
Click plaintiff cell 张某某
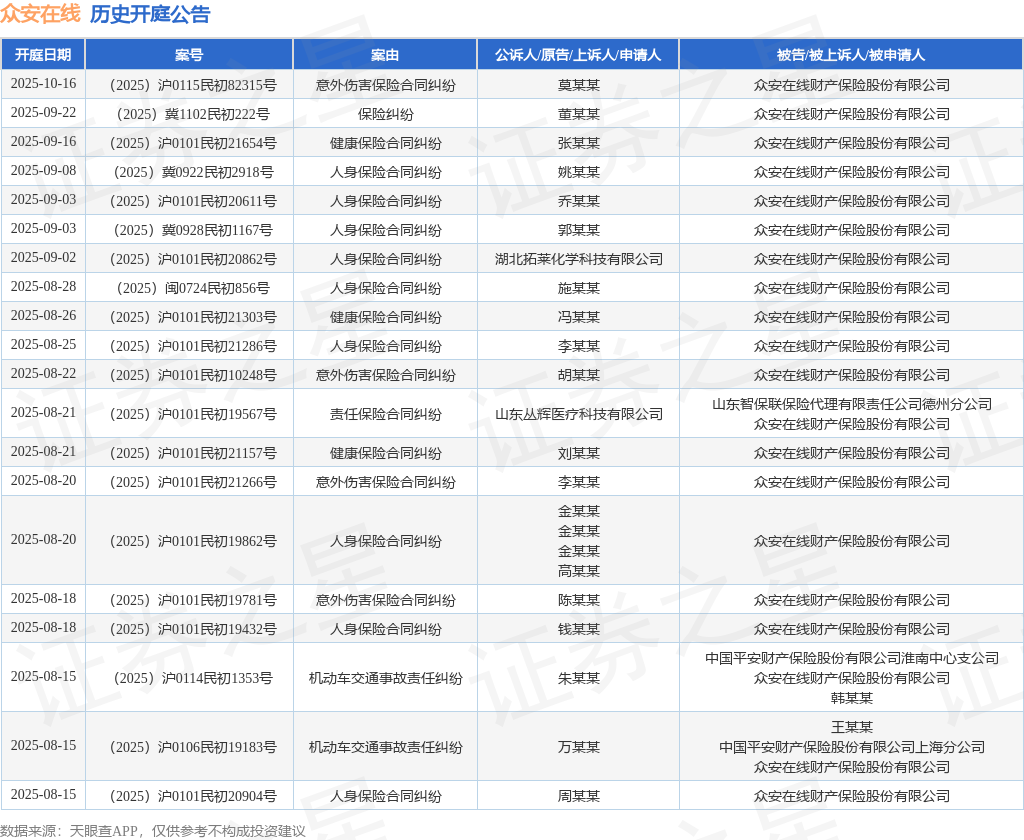579,143
